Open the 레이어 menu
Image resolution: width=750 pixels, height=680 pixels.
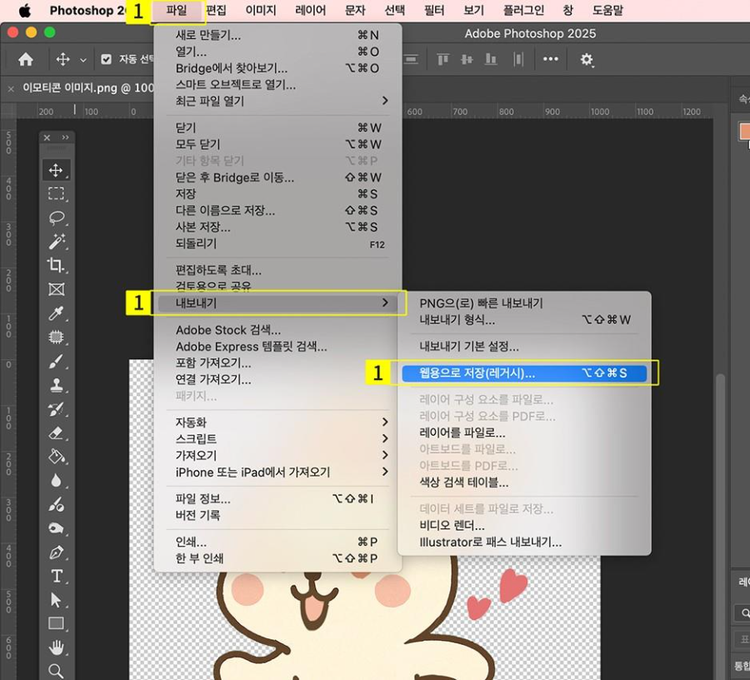(310, 11)
